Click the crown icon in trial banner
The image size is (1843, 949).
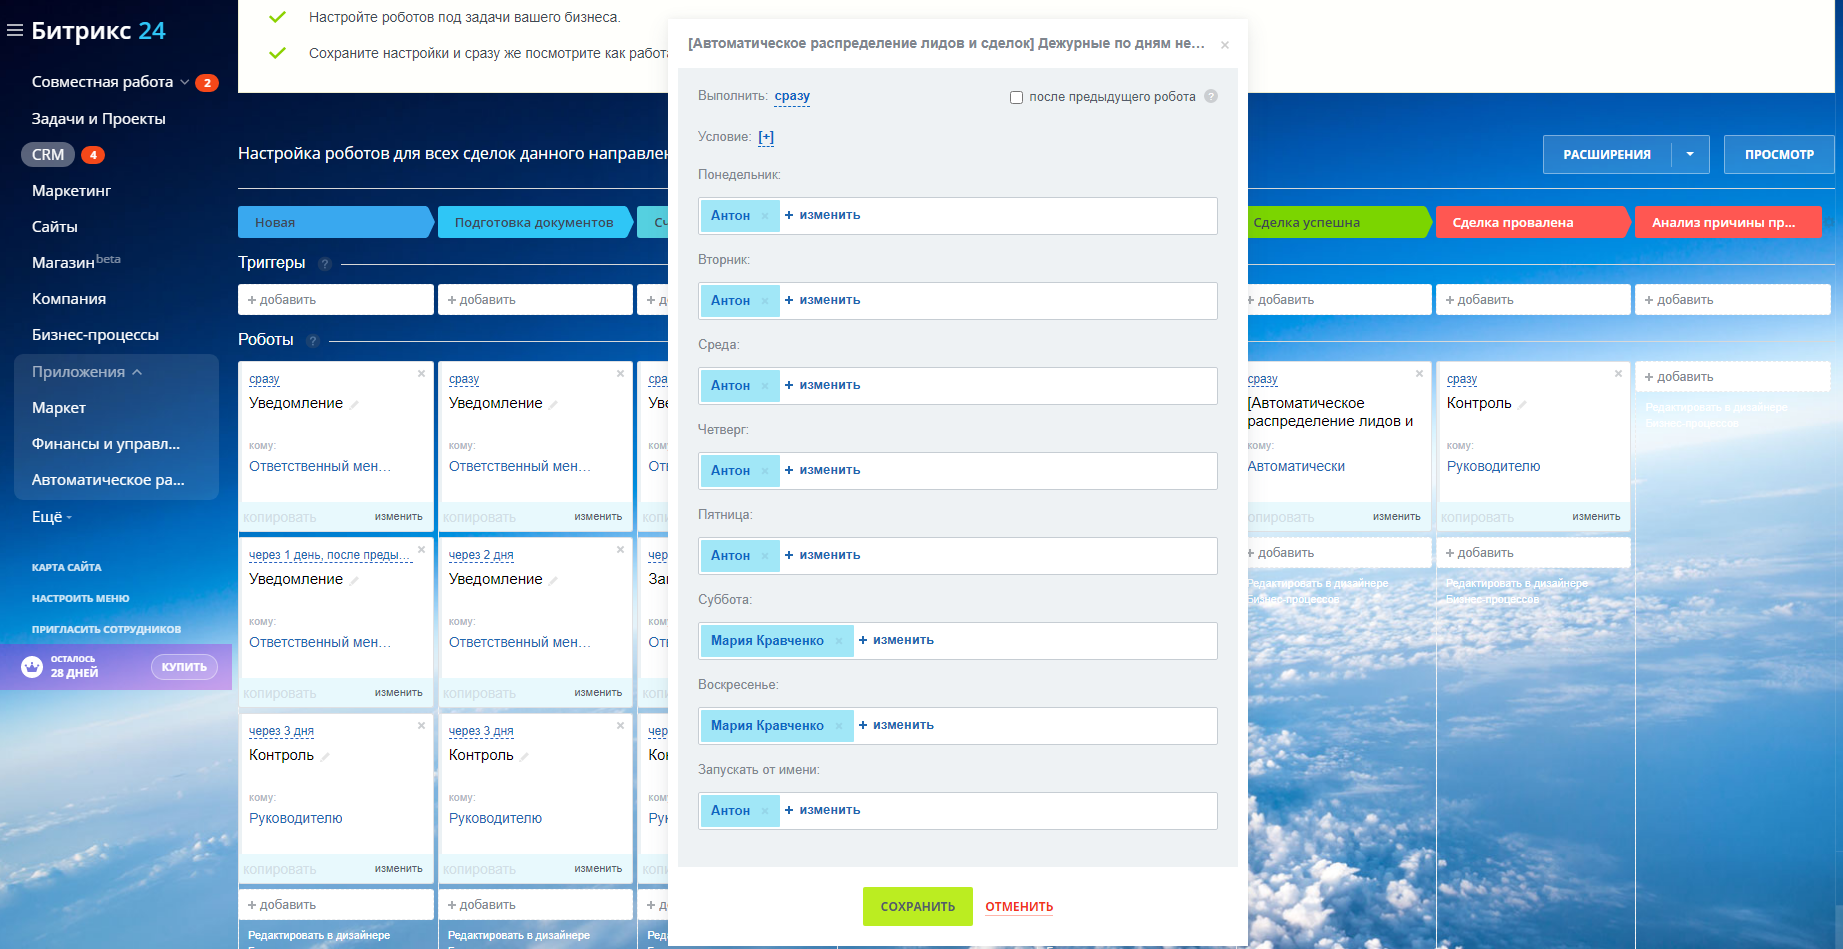click(32, 667)
